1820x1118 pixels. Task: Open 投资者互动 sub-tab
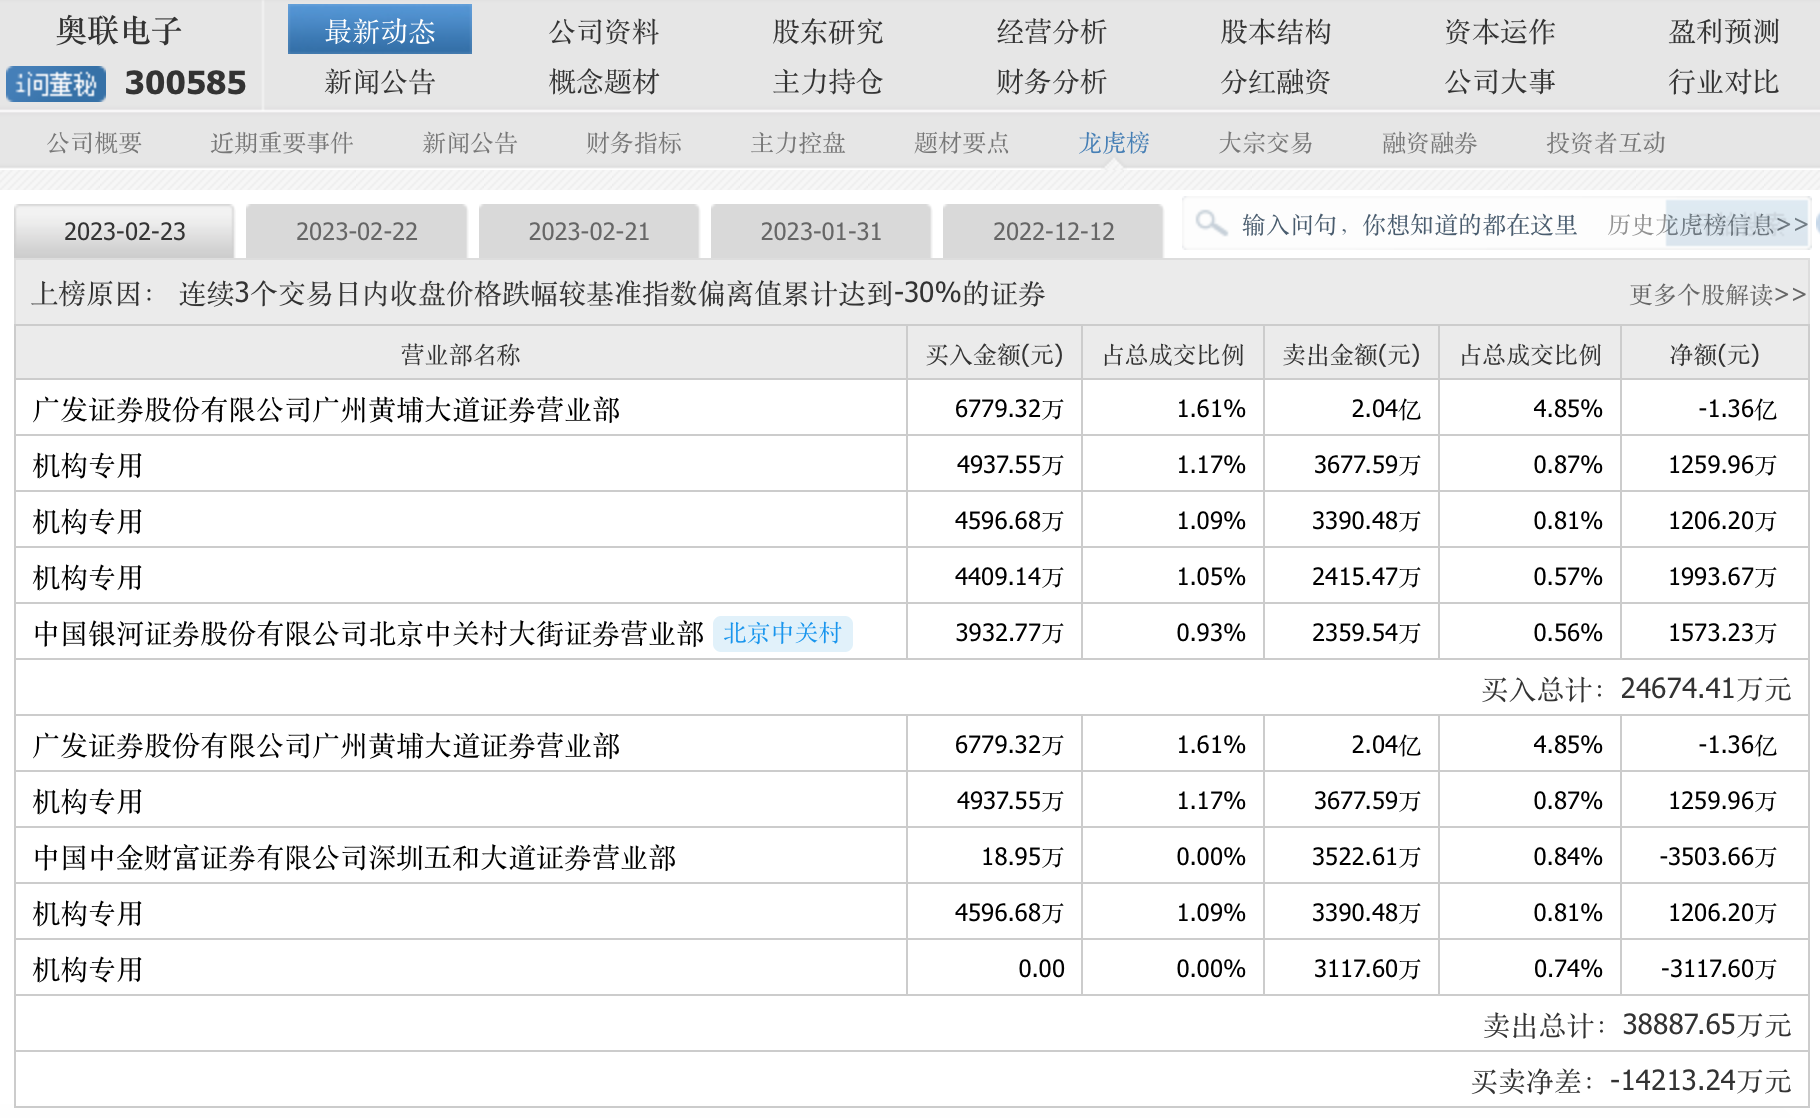[x=1605, y=143]
